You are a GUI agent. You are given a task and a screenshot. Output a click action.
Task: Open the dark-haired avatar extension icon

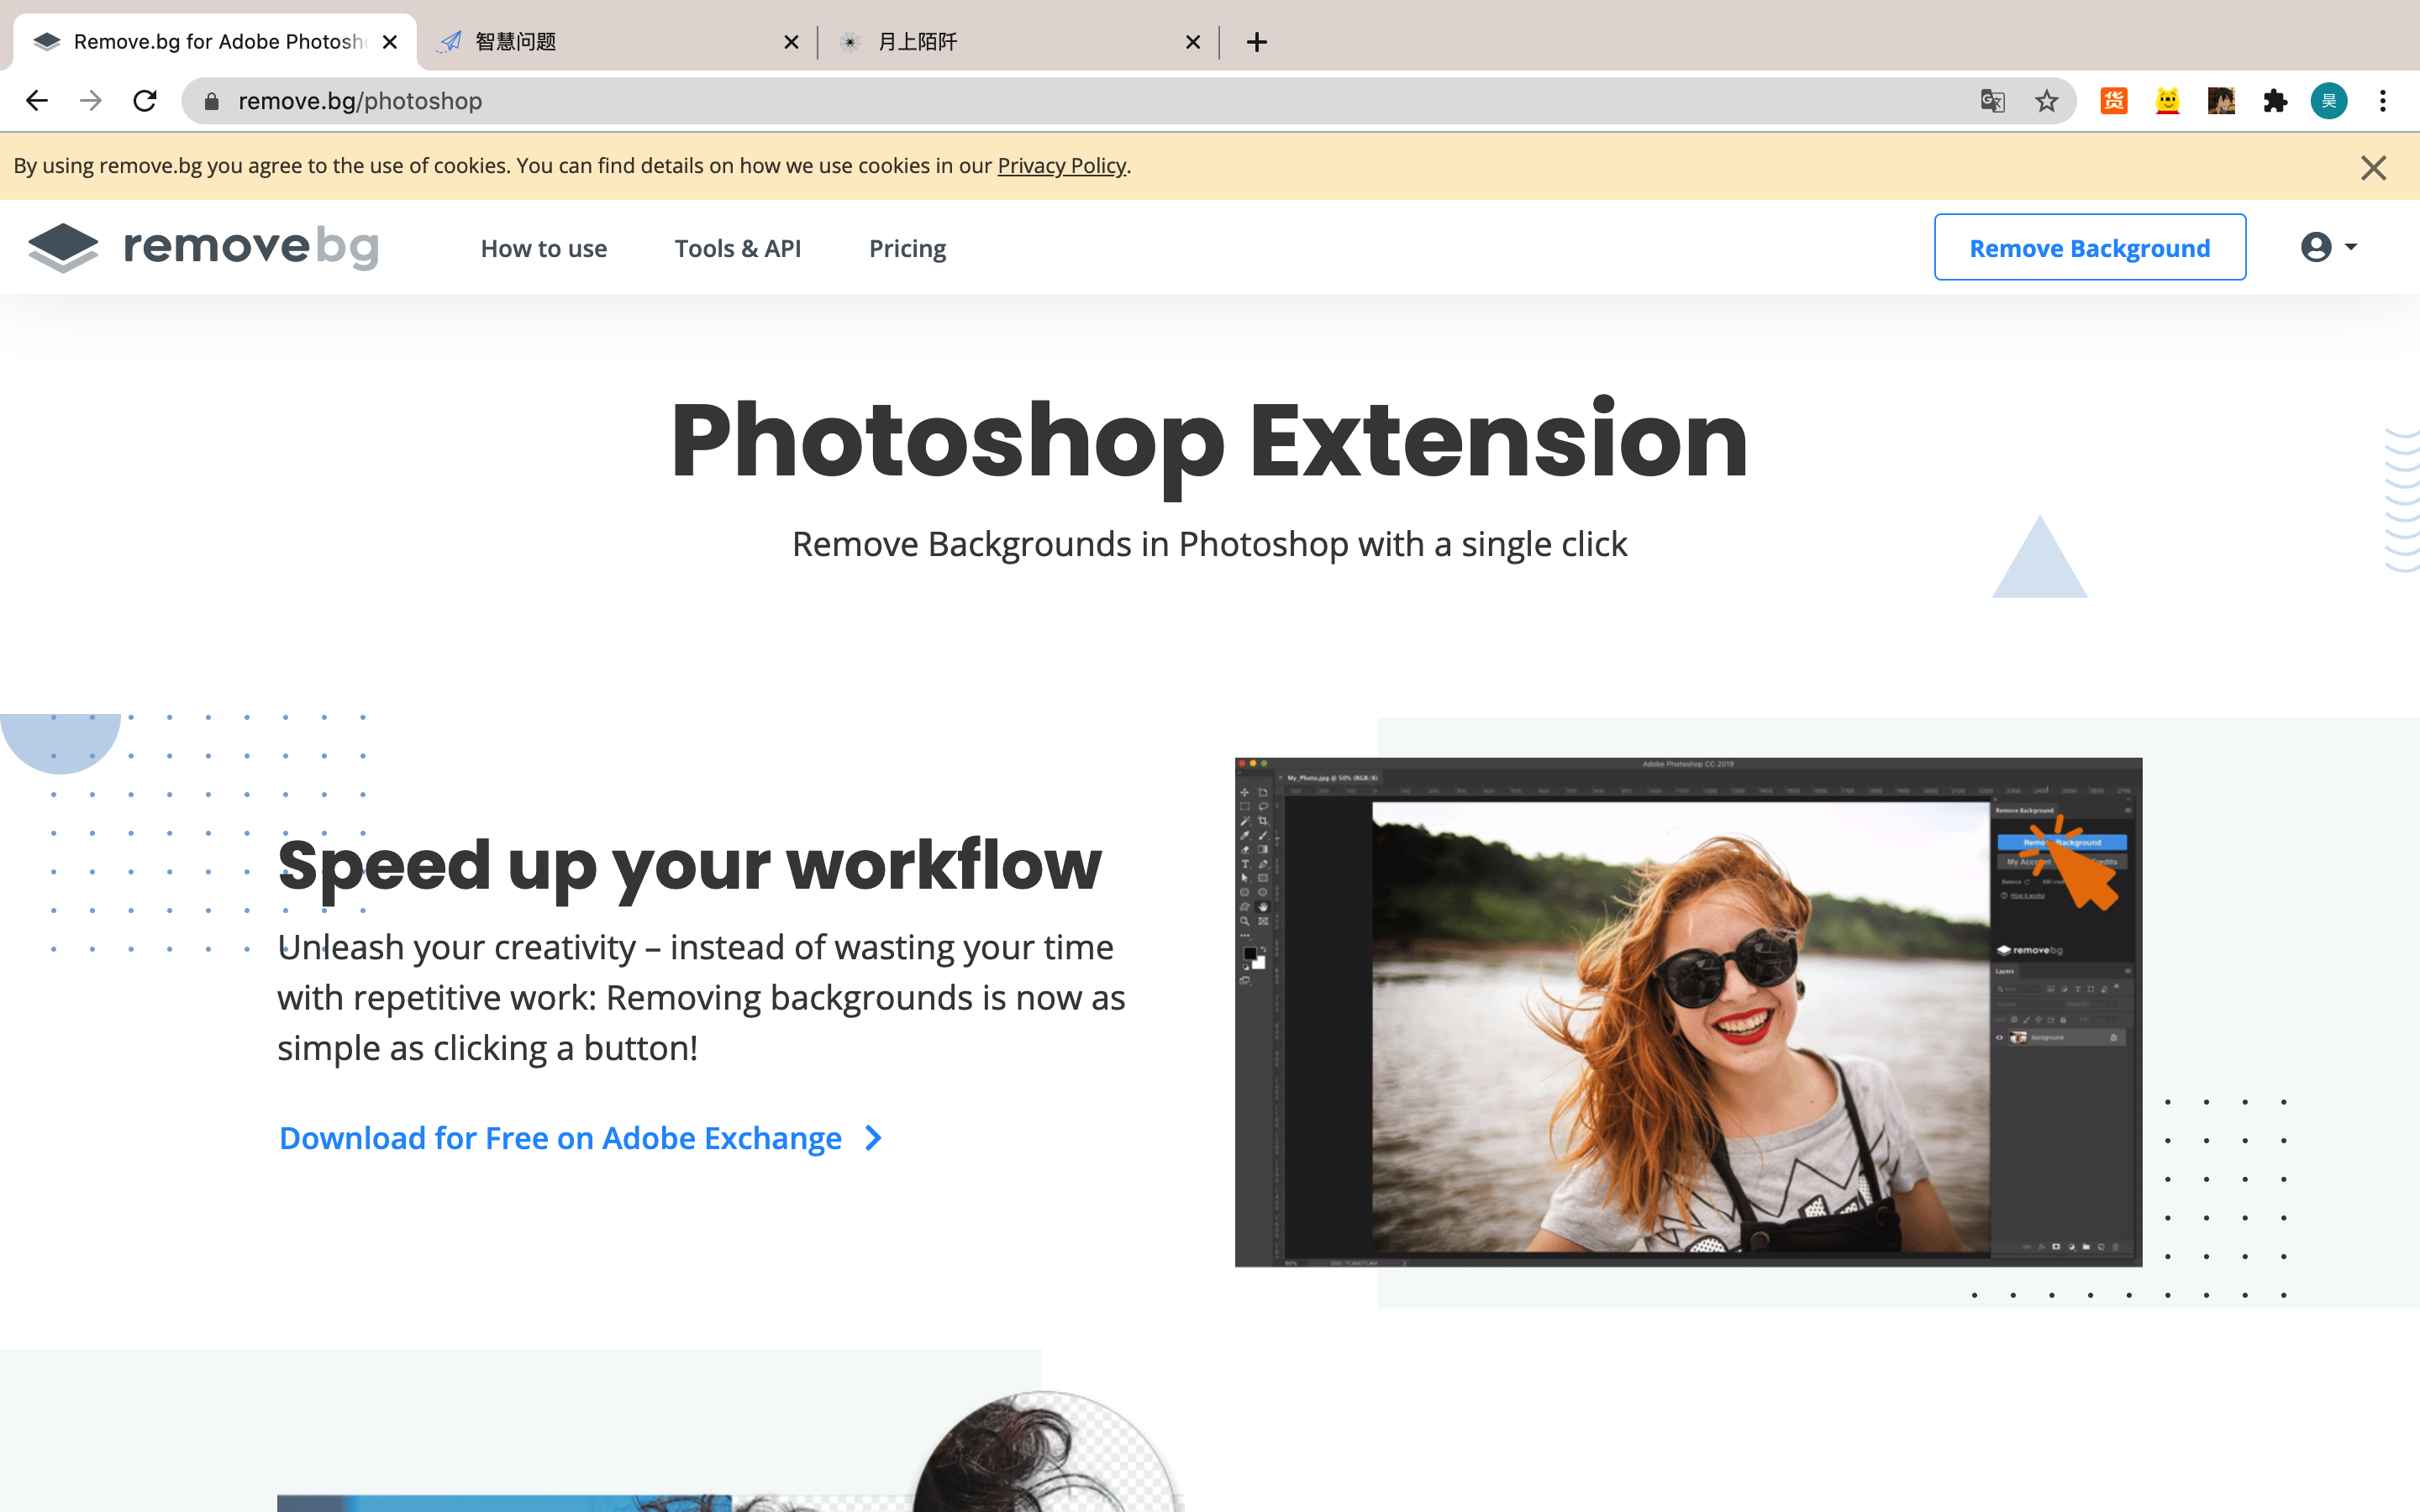pyautogui.click(x=2221, y=101)
